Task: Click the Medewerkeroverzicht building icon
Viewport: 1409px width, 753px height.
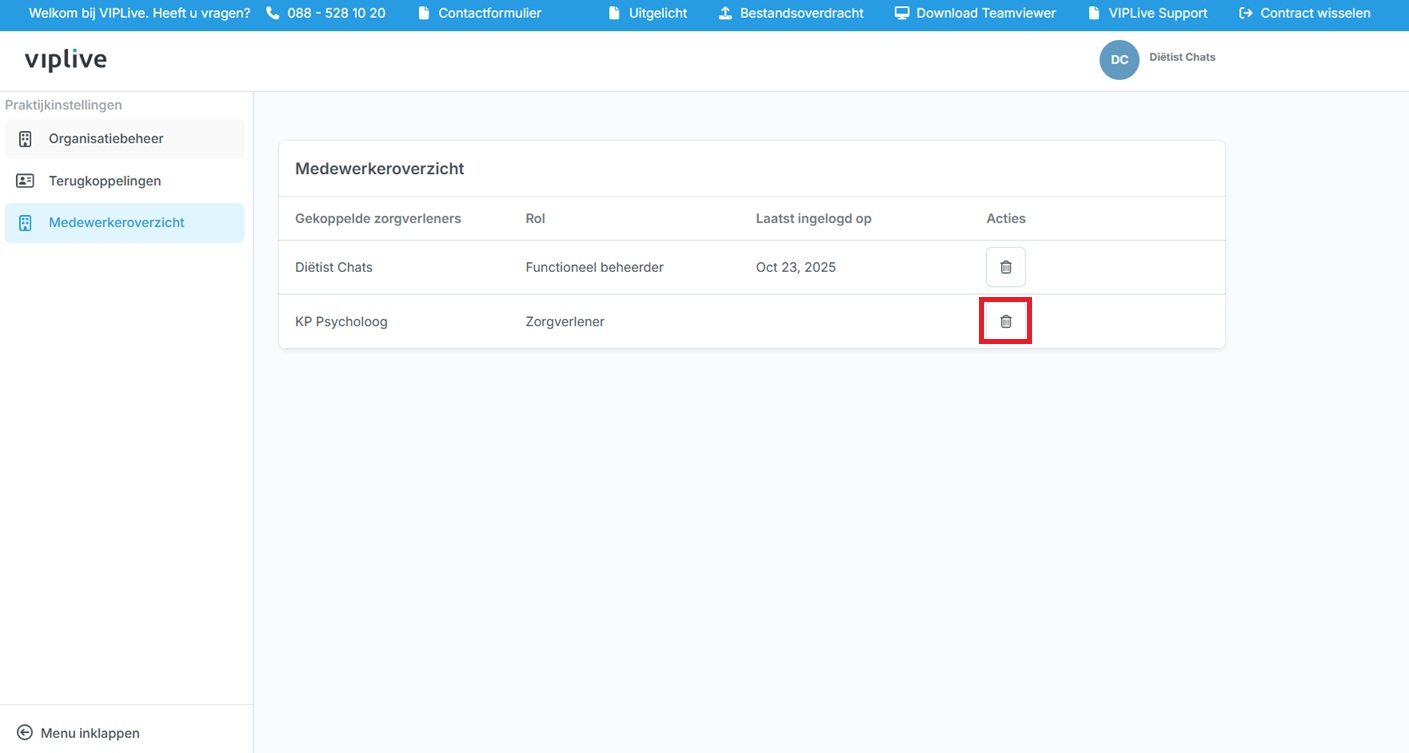Action: pyautogui.click(x=26, y=223)
